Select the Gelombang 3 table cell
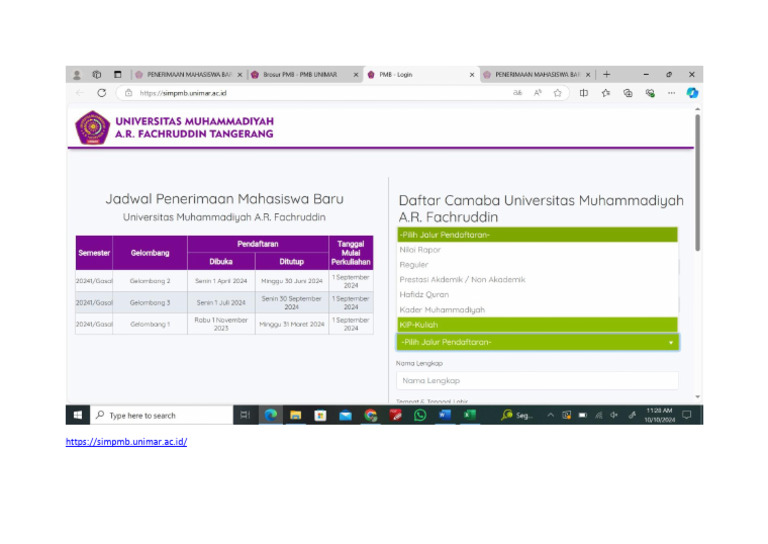The height and width of the screenshot is (544, 768). pos(150,303)
